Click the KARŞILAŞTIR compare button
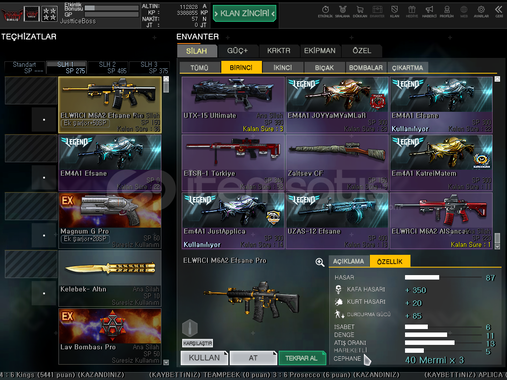Image resolution: width=507 pixels, height=380 pixels. coord(197,343)
